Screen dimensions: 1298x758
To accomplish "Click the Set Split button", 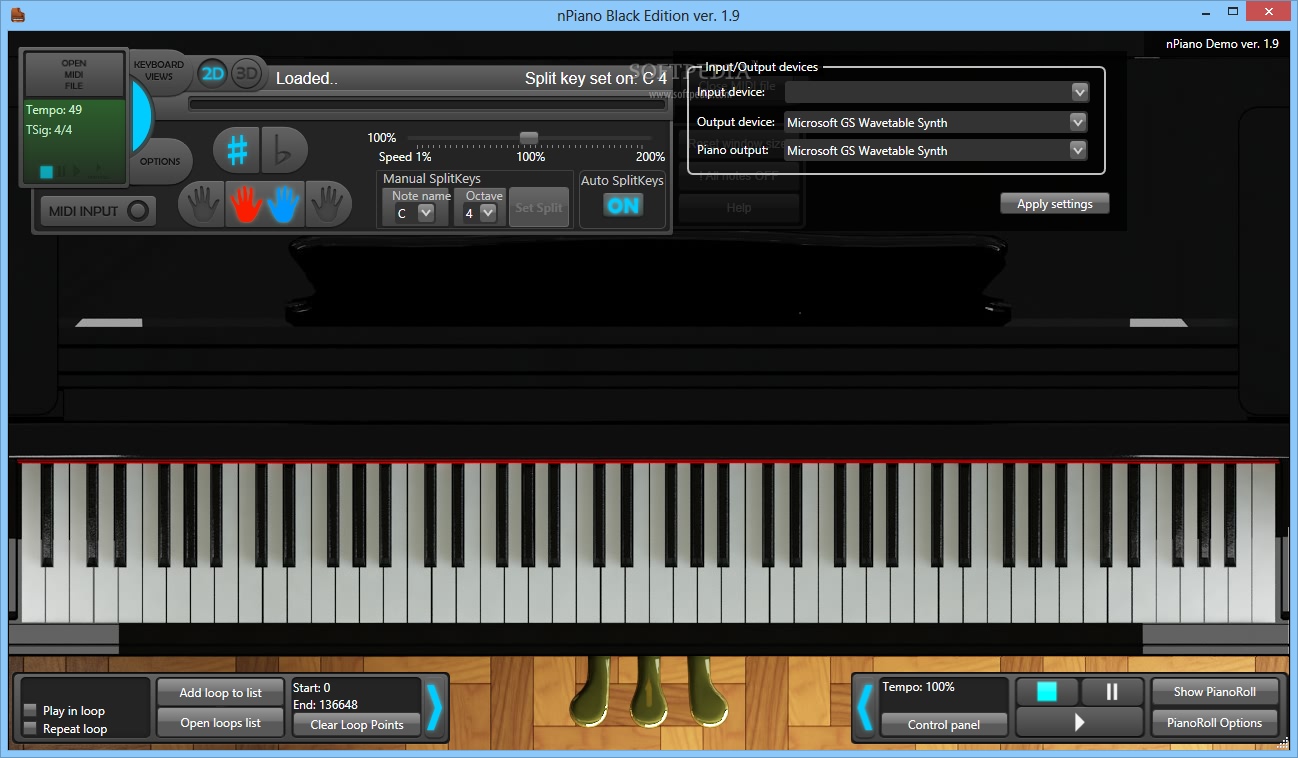I will pos(538,208).
